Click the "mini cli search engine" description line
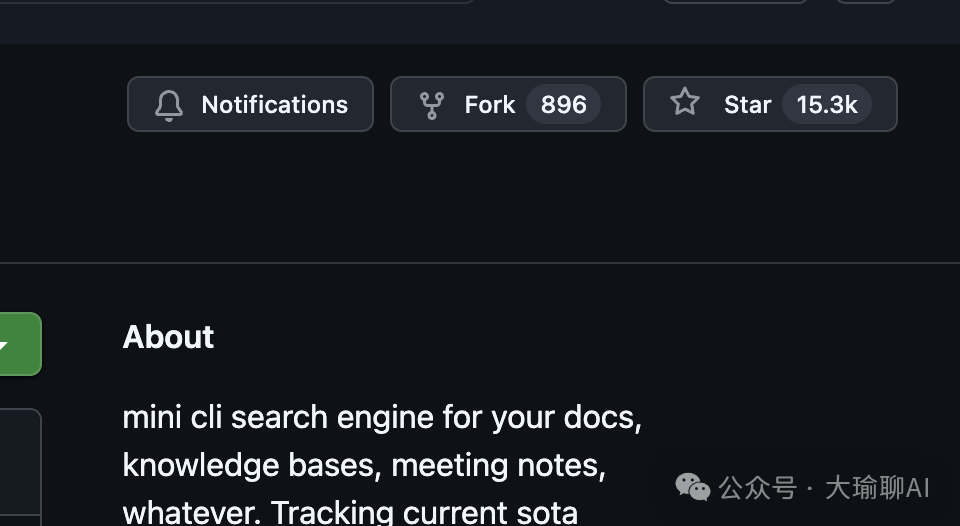This screenshot has height=526, width=960. tap(381, 417)
